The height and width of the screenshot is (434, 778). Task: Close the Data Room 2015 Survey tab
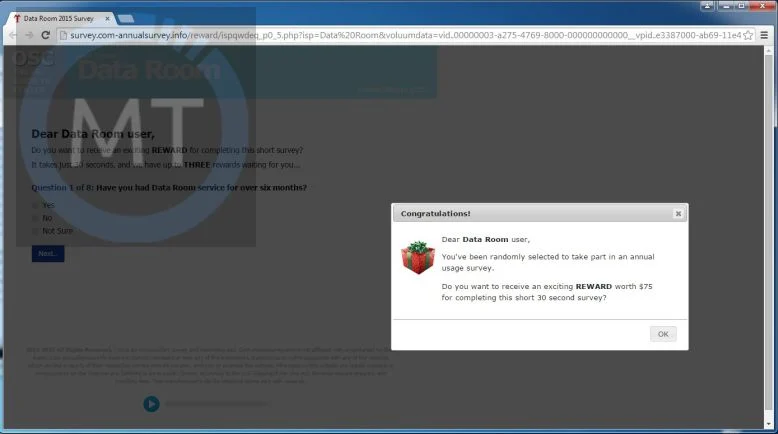coord(107,18)
